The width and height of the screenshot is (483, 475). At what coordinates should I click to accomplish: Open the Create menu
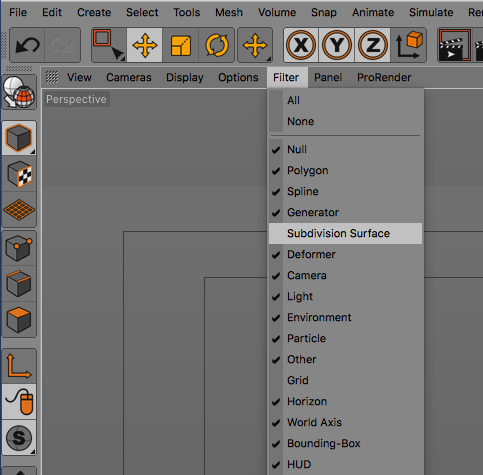pyautogui.click(x=94, y=12)
